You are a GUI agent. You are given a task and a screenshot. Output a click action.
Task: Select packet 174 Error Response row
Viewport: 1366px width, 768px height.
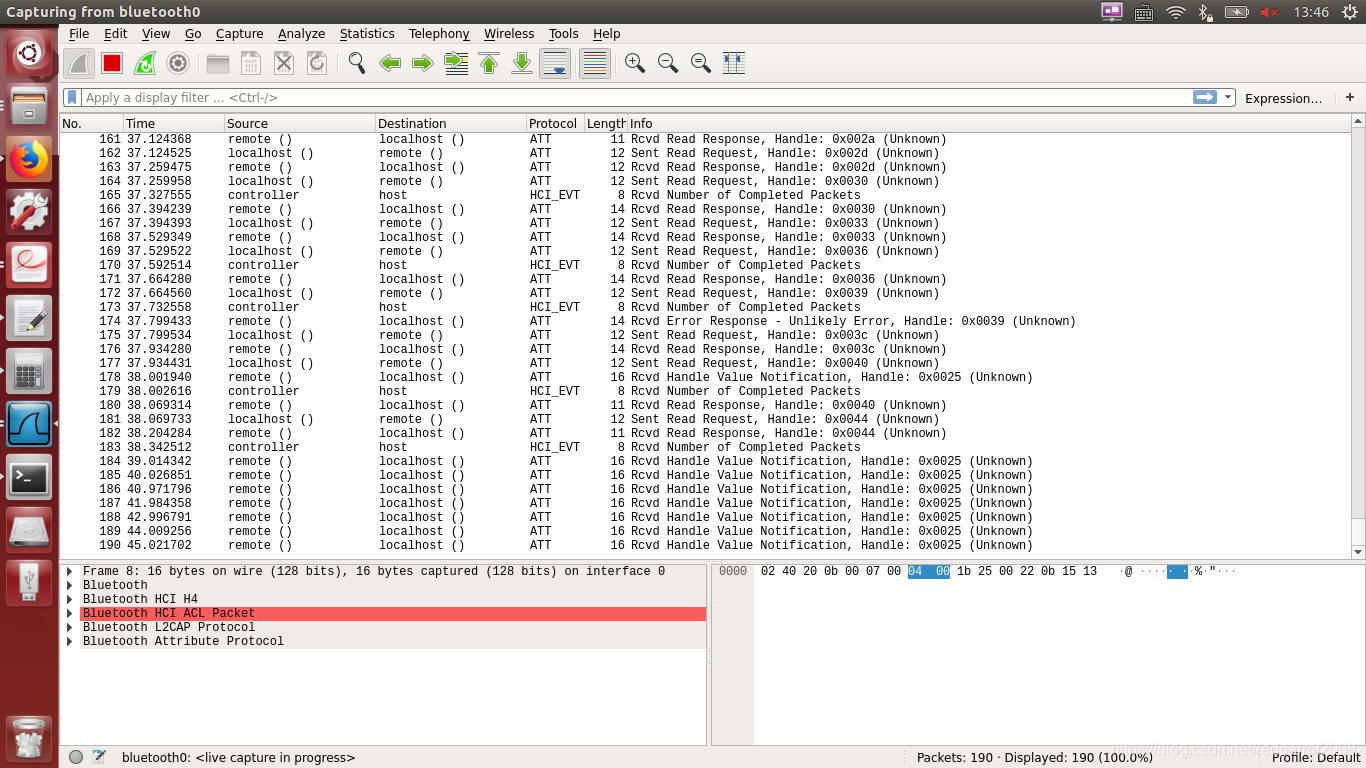(x=705, y=321)
